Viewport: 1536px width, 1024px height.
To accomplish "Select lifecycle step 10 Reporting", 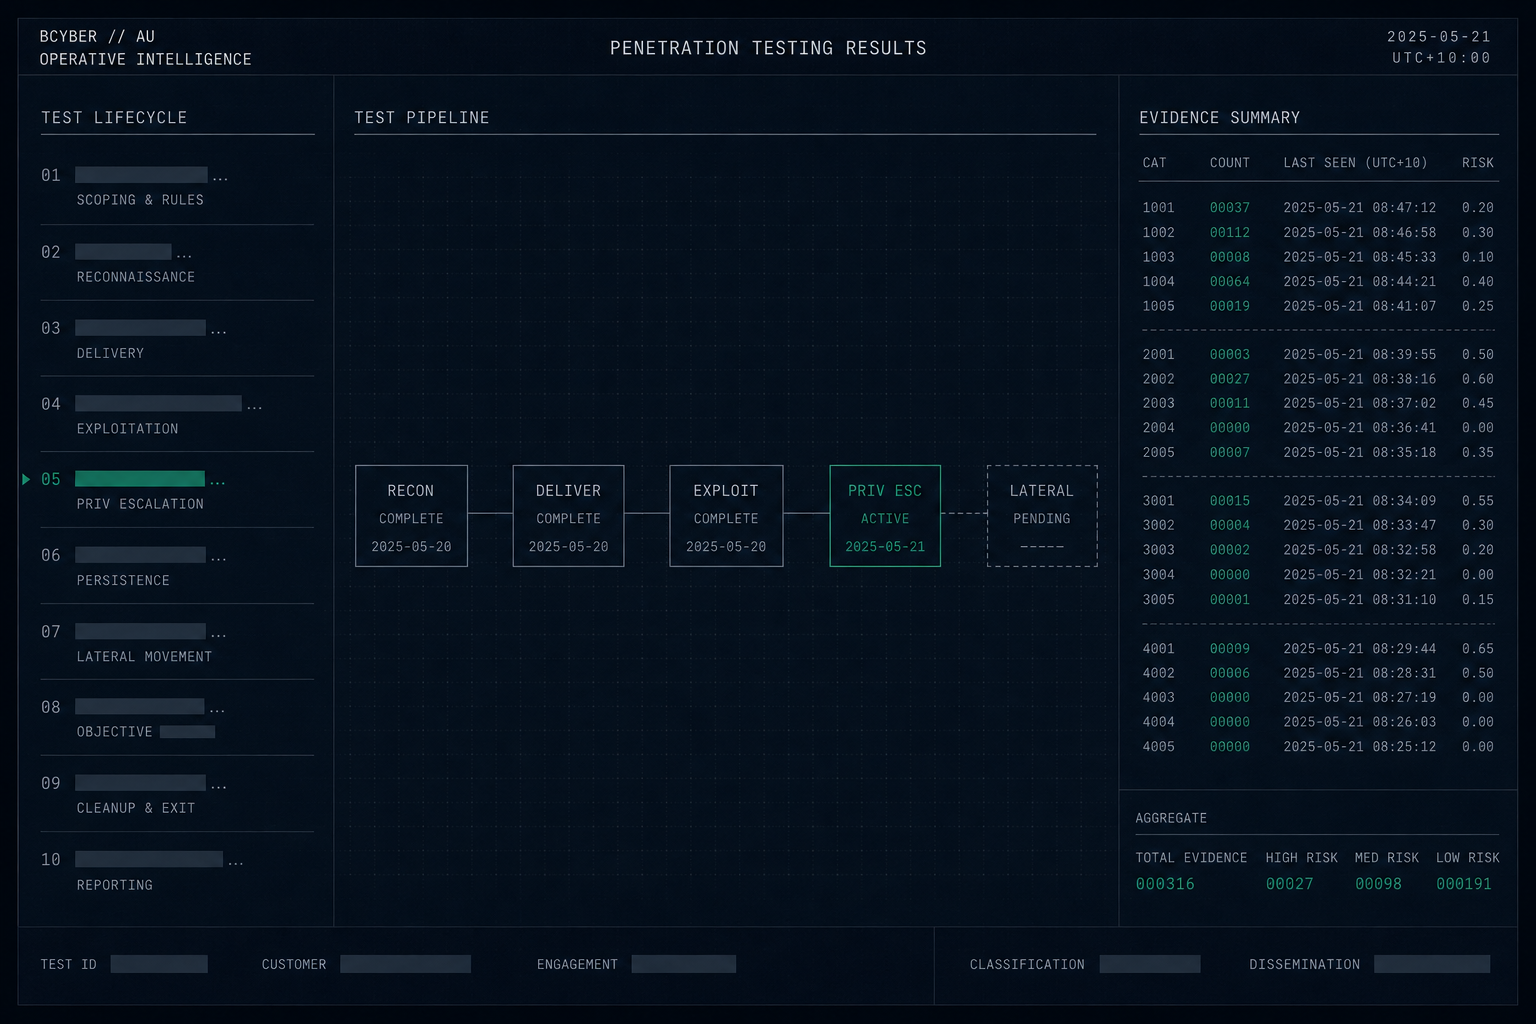I will click(x=177, y=871).
